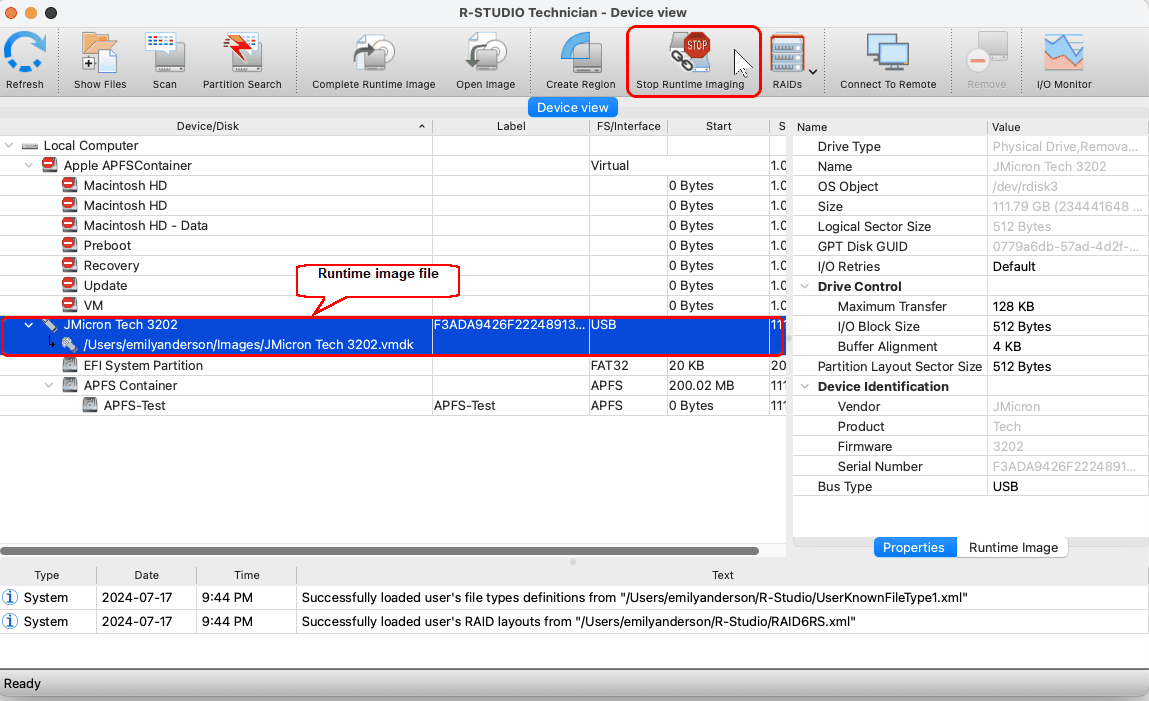
Task: Click the "Ready" status bar text
Action: [22, 683]
